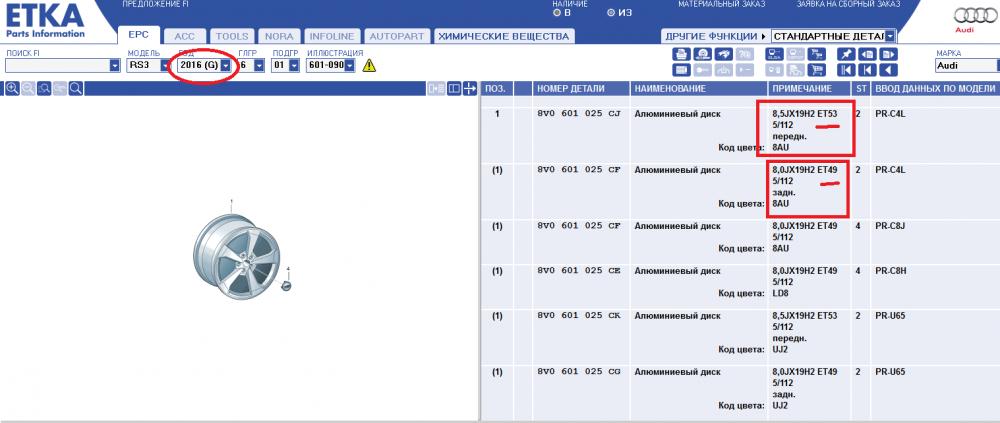
Task: Jump to first illustration arrow button
Action: coord(846,70)
